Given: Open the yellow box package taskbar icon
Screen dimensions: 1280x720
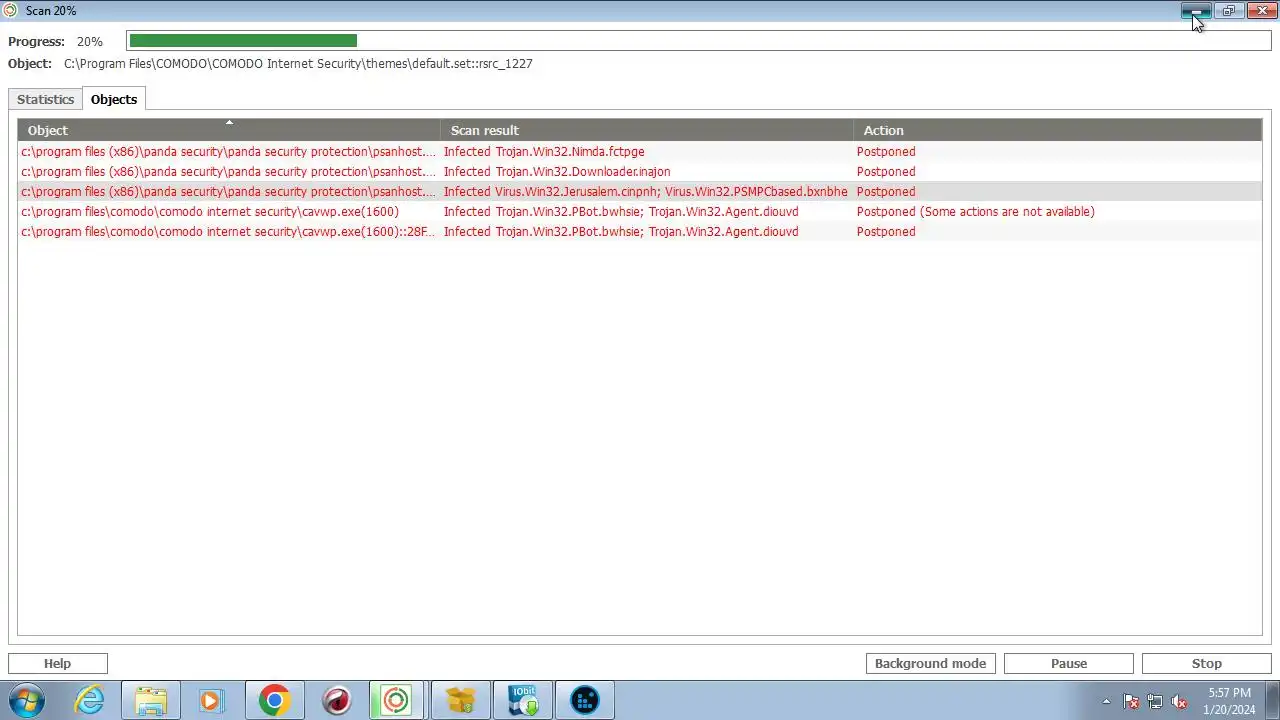Looking at the screenshot, I should [460, 700].
